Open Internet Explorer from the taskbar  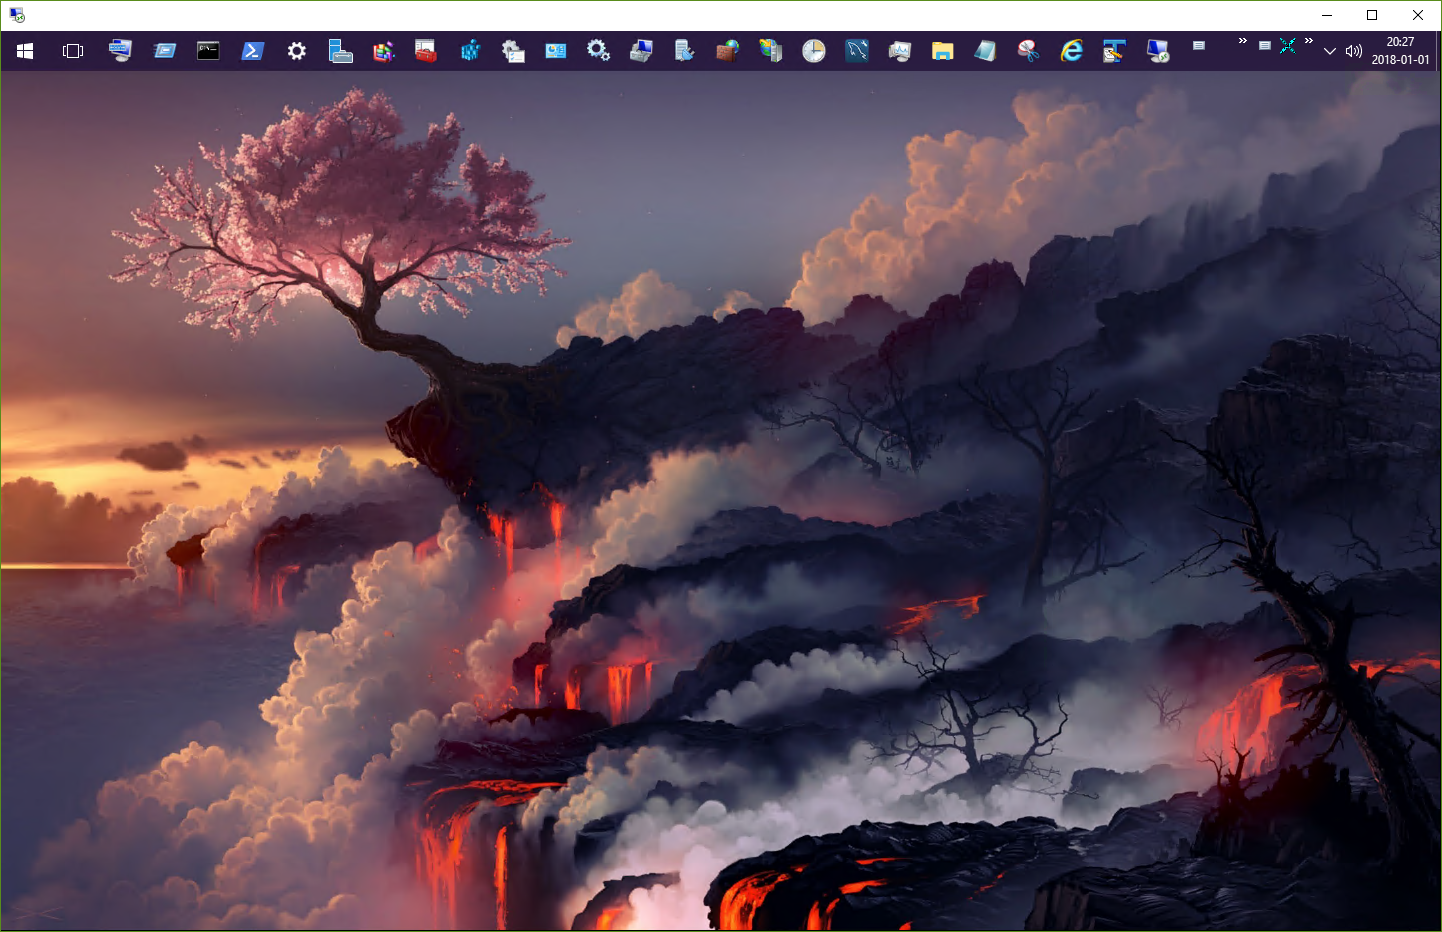pos(1072,51)
